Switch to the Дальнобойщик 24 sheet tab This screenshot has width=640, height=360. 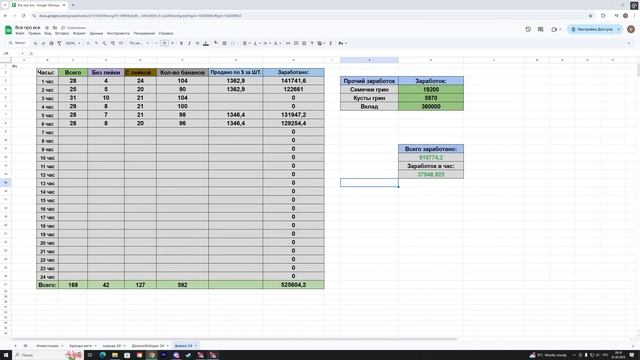pos(147,346)
